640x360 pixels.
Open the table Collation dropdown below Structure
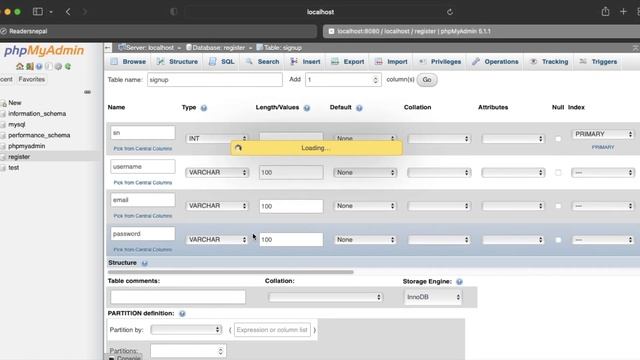pyautogui.click(x=325, y=297)
